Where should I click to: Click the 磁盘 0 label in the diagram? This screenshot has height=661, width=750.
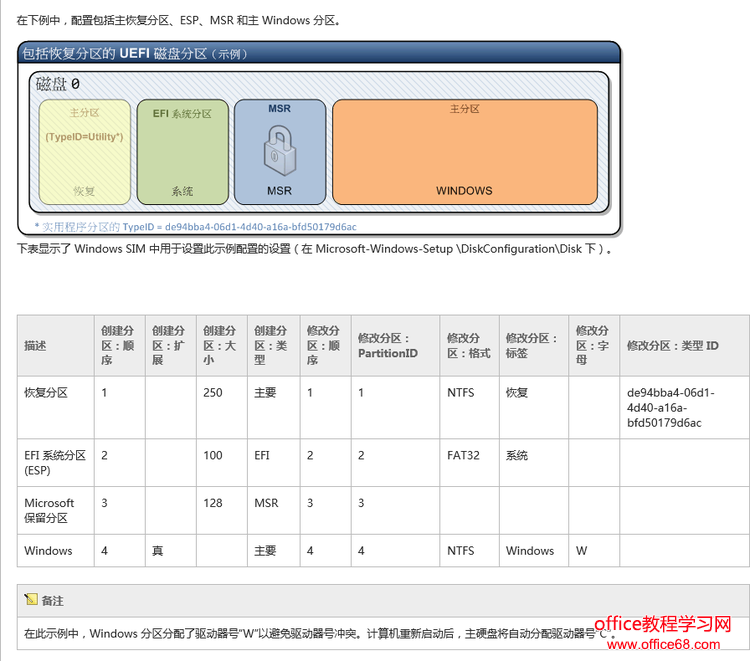point(57,84)
